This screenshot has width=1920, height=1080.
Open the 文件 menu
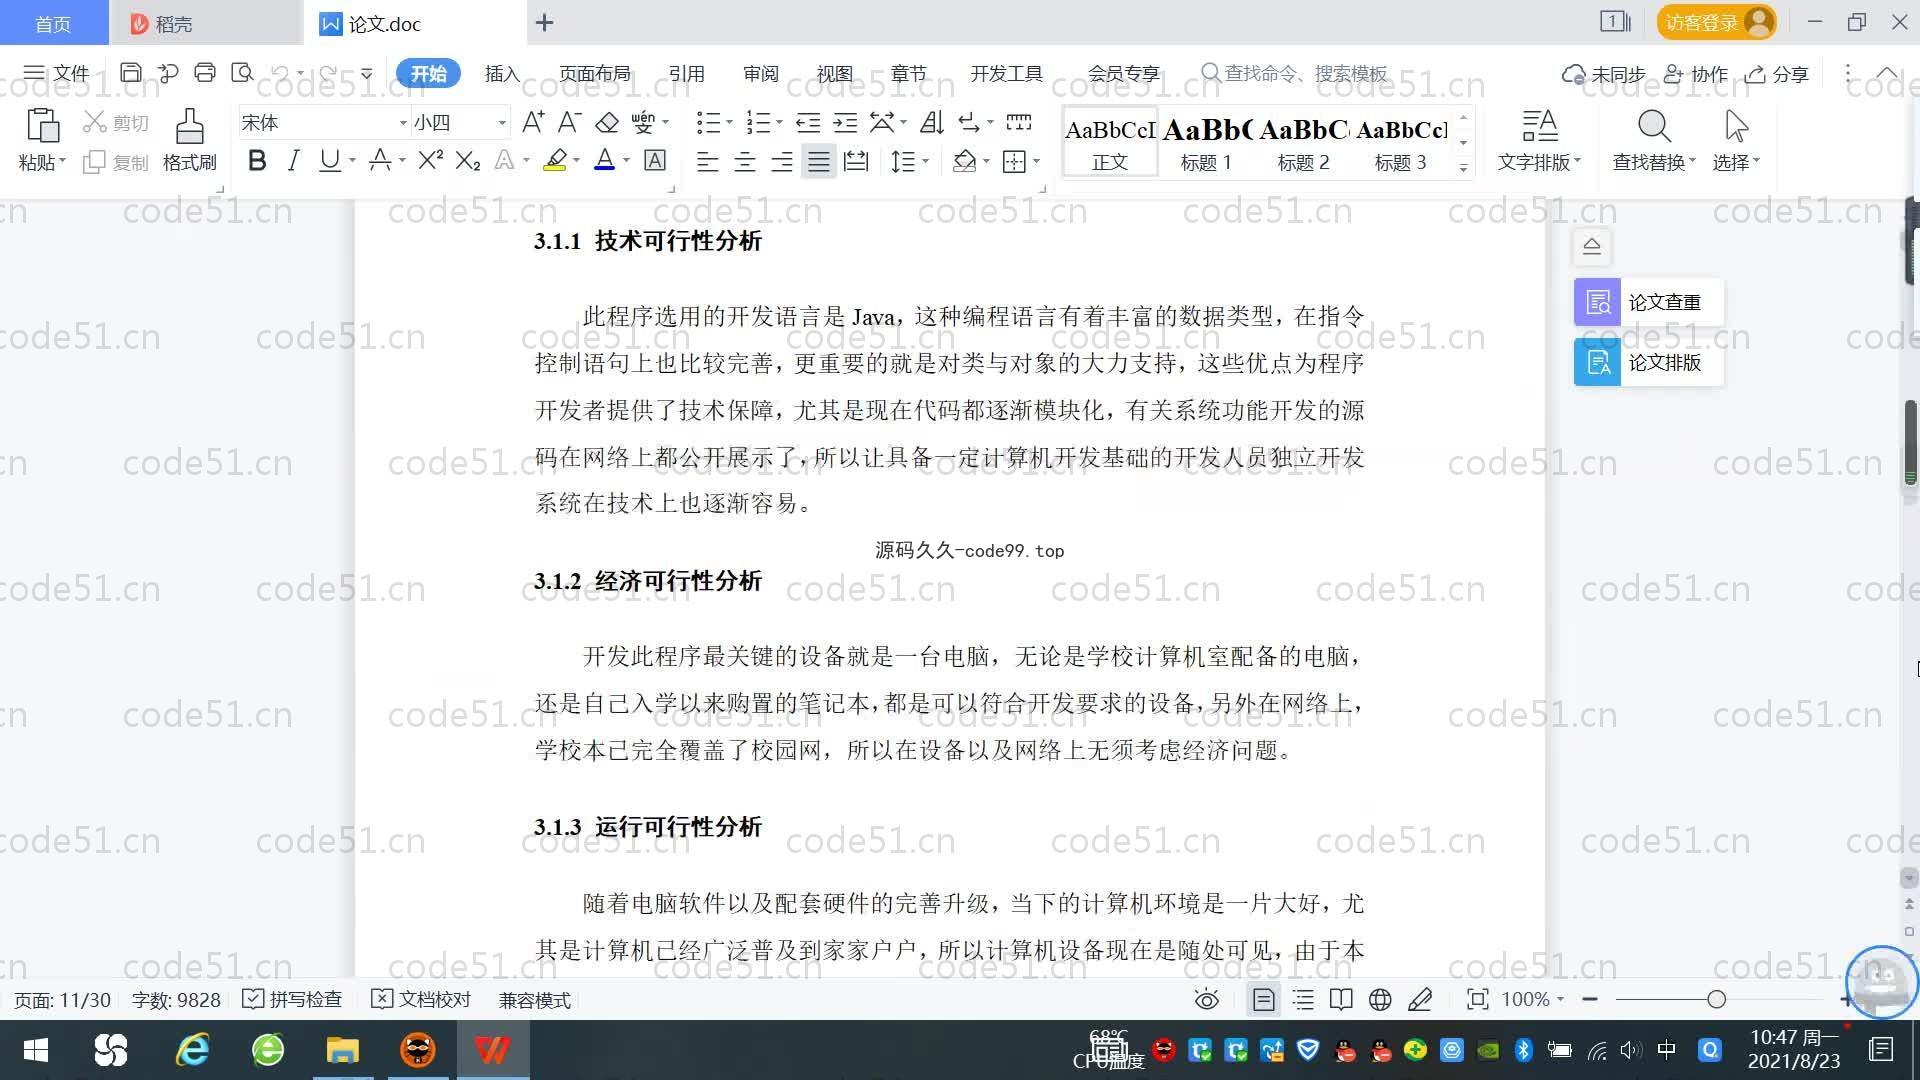[x=56, y=73]
